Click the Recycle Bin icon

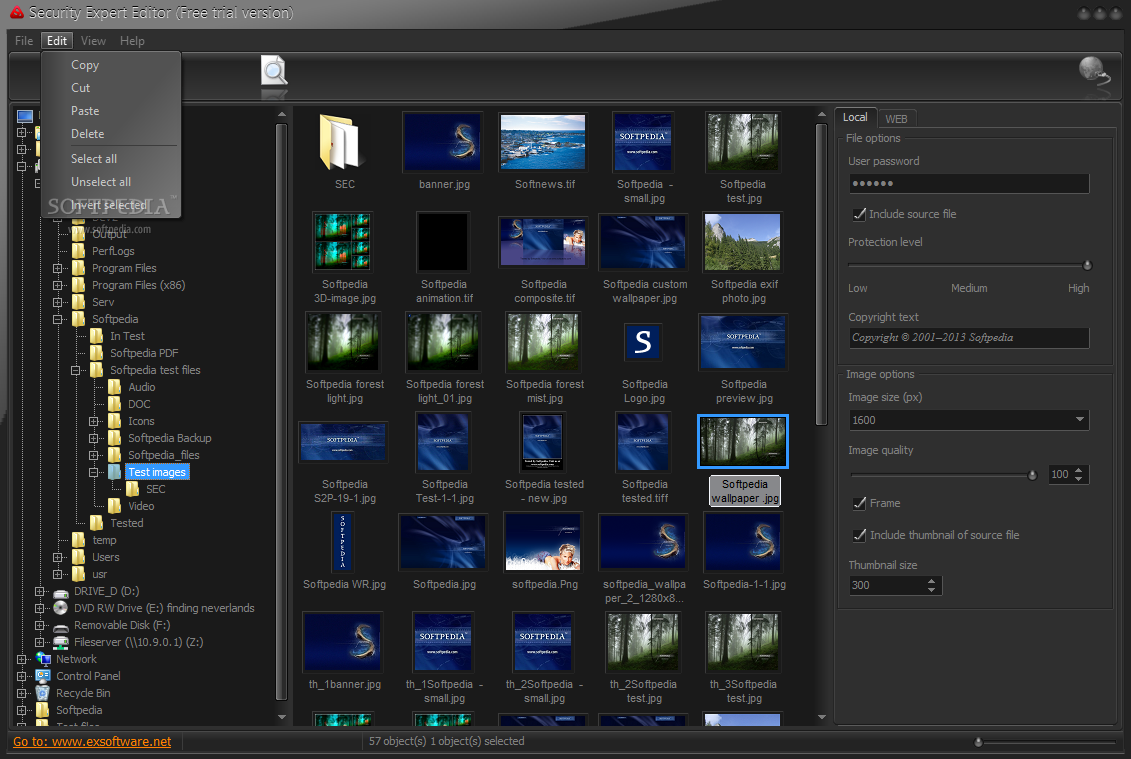coord(43,693)
